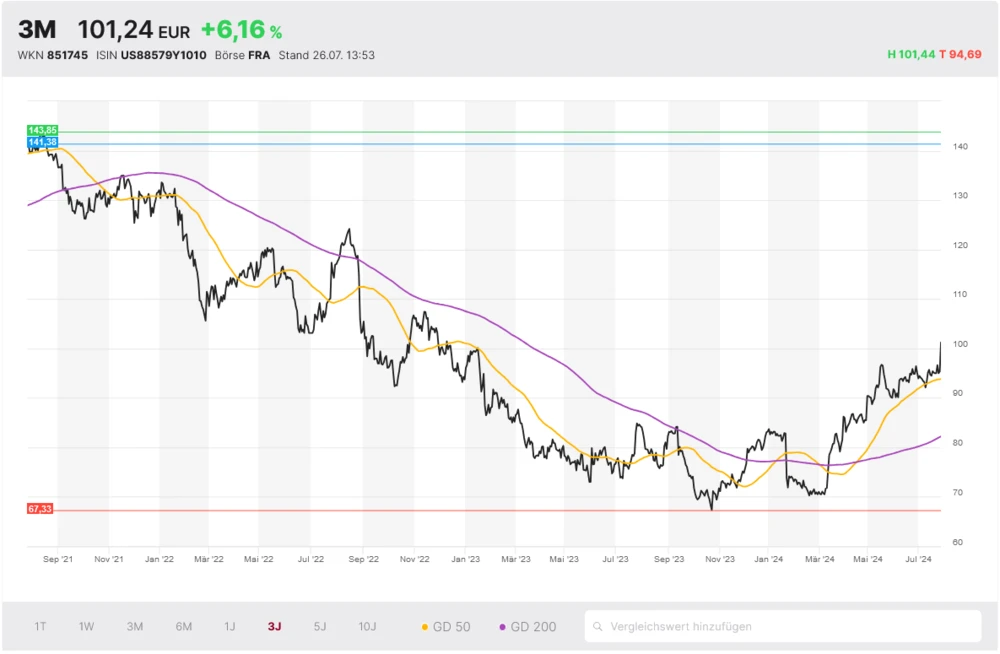Click the green 143,85 price marker
1000x654 pixels.
coord(43,131)
